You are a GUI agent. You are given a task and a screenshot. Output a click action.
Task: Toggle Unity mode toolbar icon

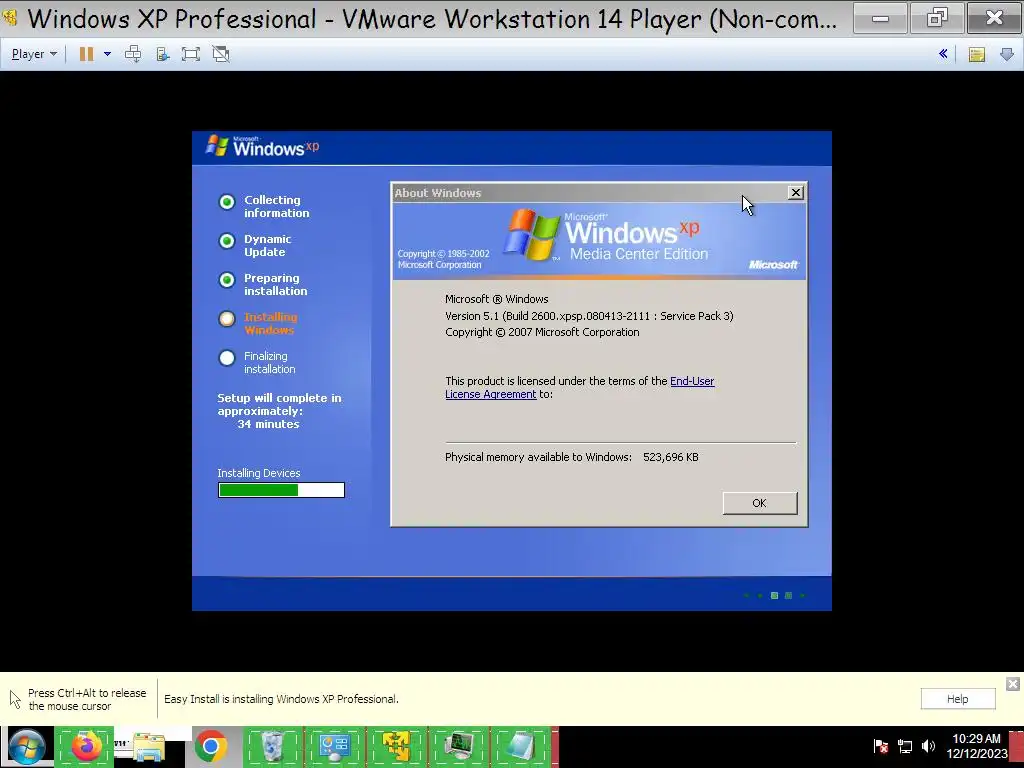(221, 54)
